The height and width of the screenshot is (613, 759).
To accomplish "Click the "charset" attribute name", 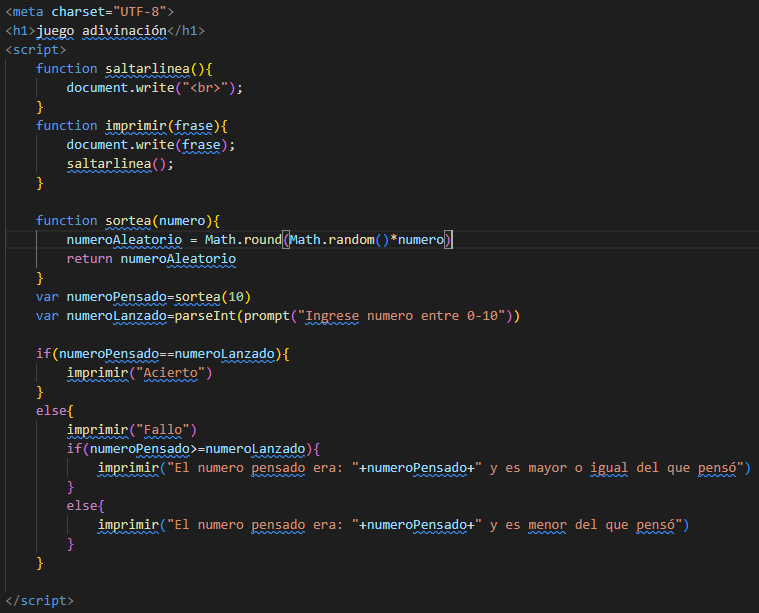I will click(78, 12).
